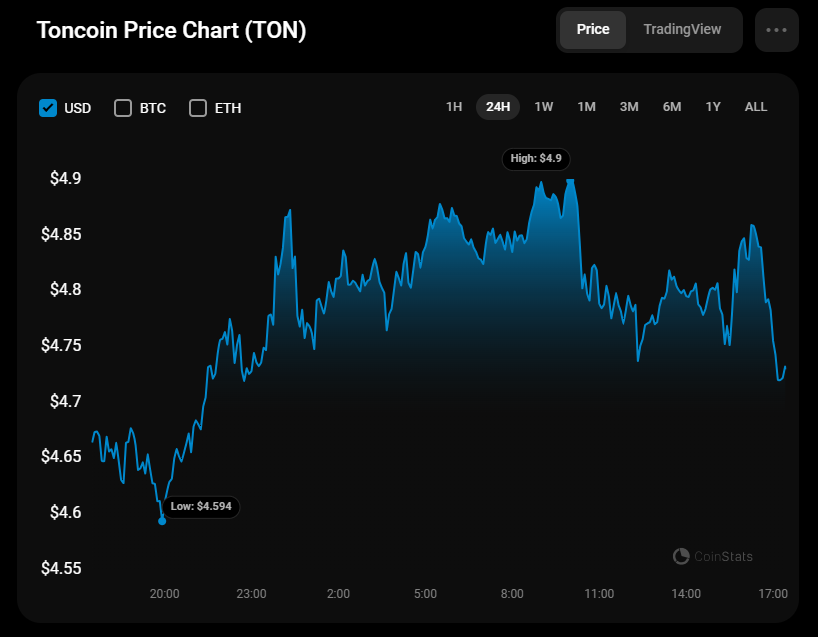Screen dimensions: 818x637
Task: Select the 1Y time range
Action: pyautogui.click(x=713, y=107)
